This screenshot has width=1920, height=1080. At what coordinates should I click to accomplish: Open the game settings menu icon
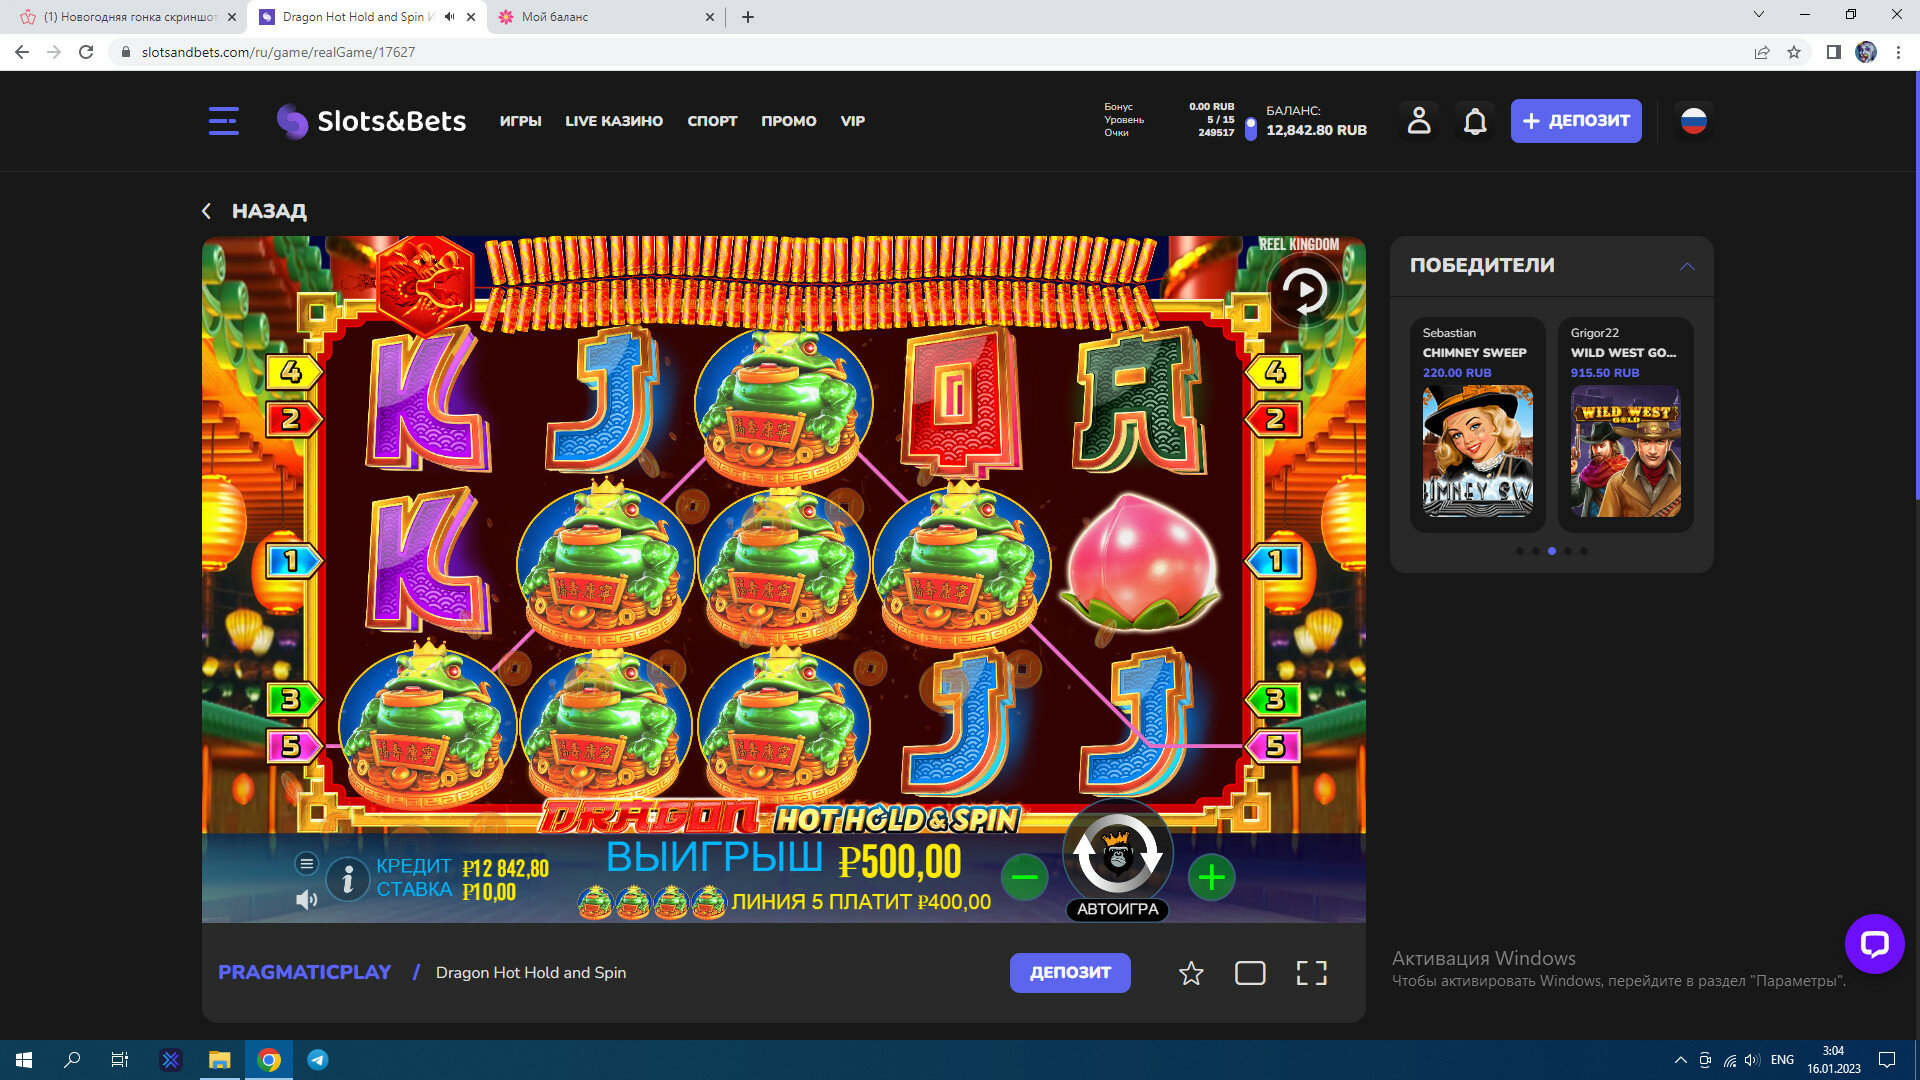click(306, 863)
